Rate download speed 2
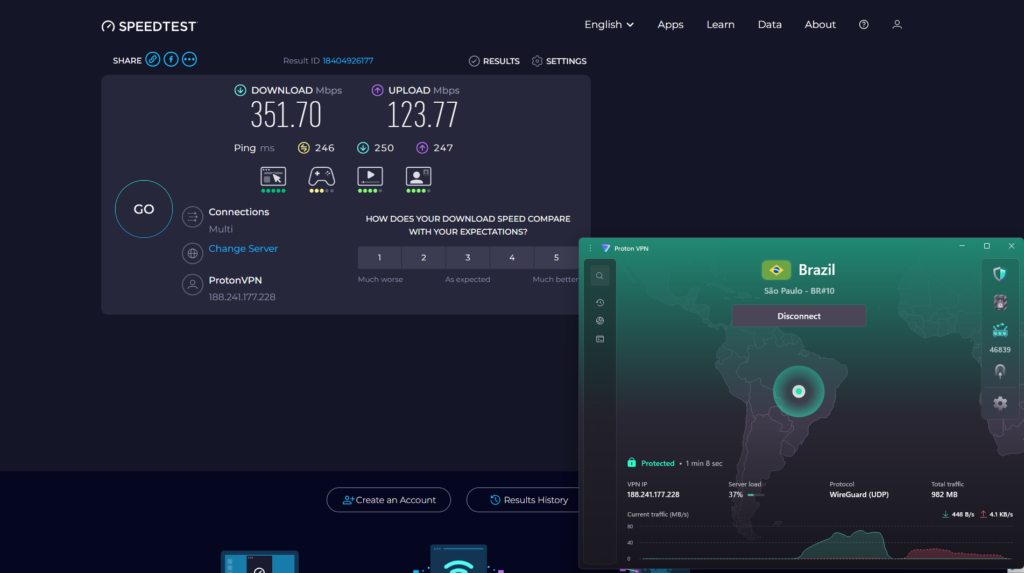The width and height of the screenshot is (1024, 573). point(424,257)
